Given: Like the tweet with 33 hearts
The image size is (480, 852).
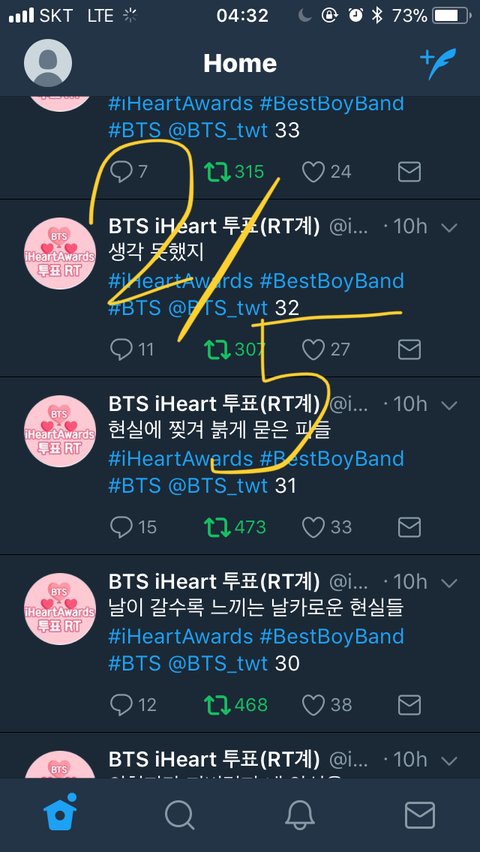Looking at the screenshot, I should pos(313,527).
